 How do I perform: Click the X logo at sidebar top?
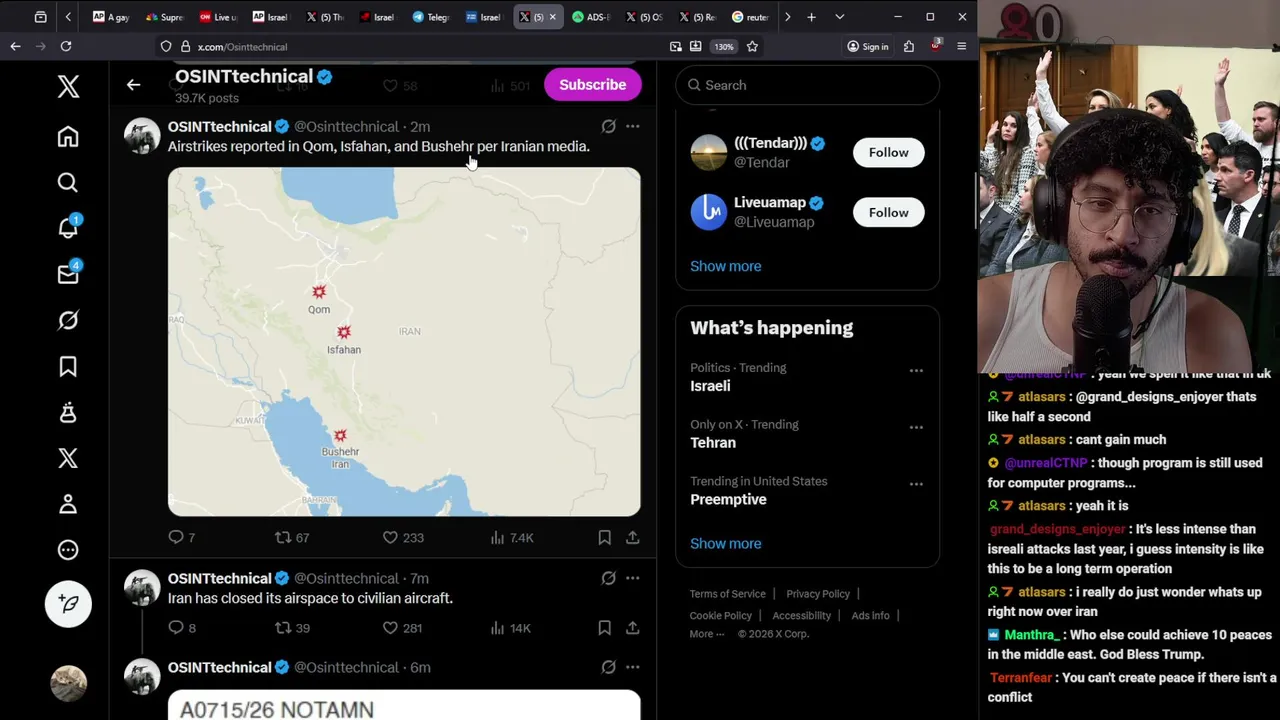click(x=68, y=86)
